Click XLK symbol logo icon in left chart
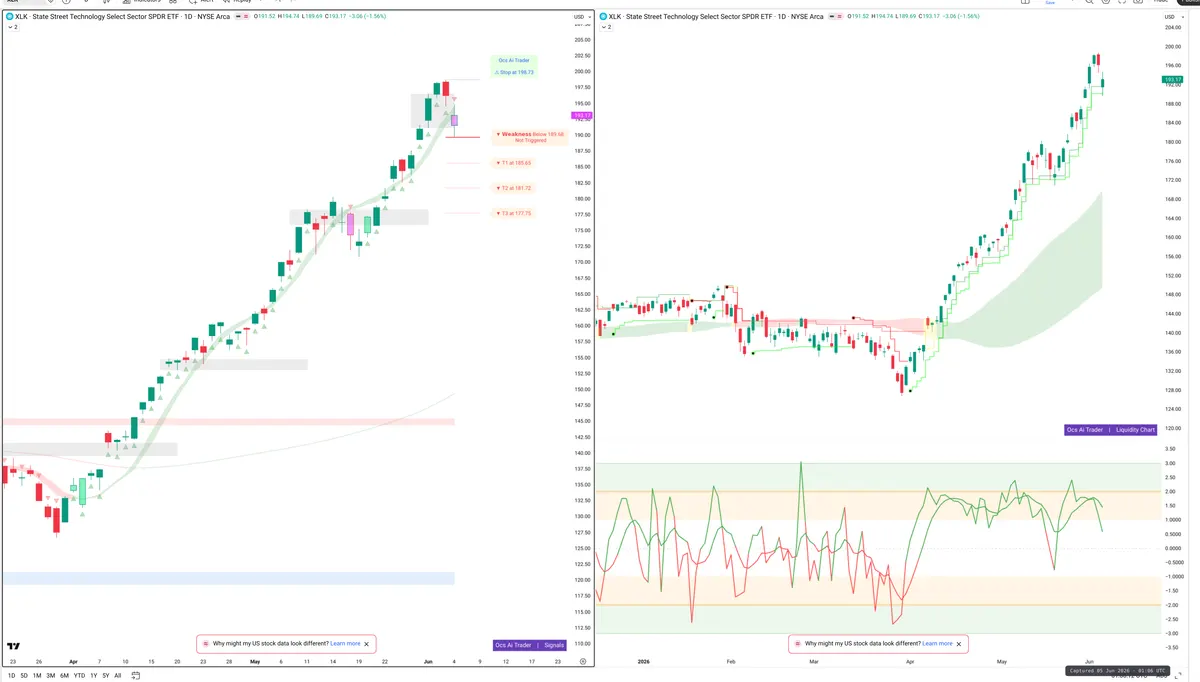This screenshot has width=1200, height=682. click(x=9, y=17)
